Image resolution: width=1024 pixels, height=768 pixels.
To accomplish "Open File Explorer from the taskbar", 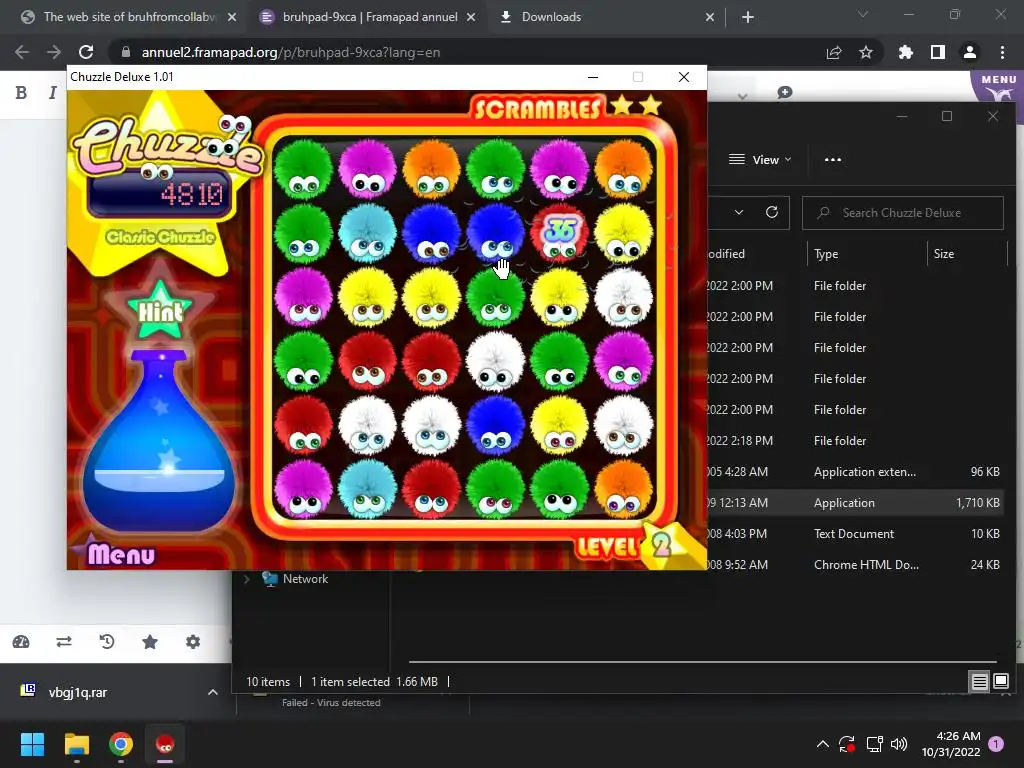I will [76, 744].
